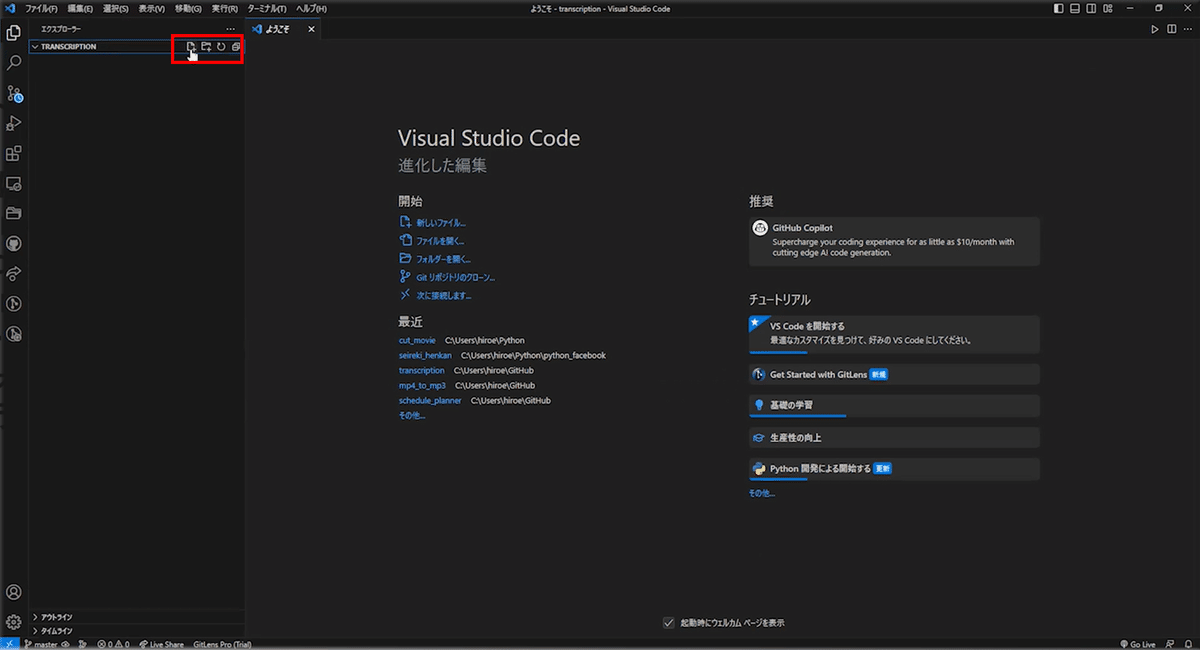Viewport: 1200px width, 650px height.
Task: Refresh the Explorer file tree
Action: [221, 47]
